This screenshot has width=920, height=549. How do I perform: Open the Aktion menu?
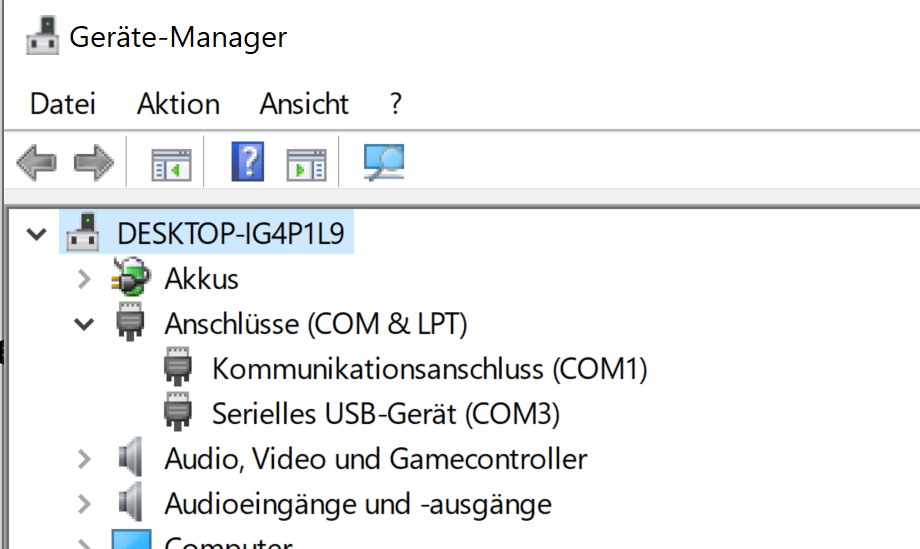(x=178, y=104)
